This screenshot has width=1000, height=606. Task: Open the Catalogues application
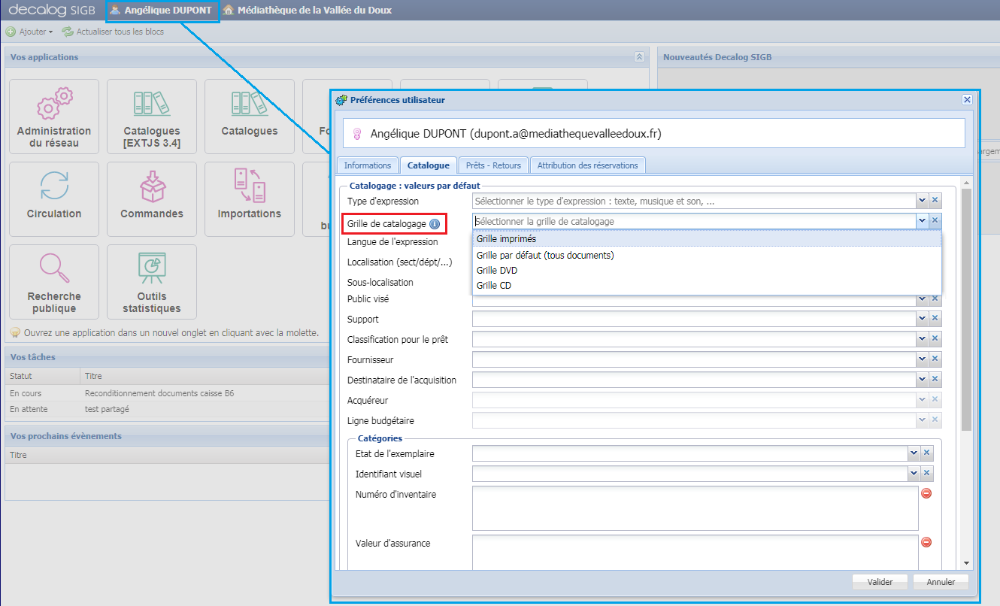tap(248, 116)
